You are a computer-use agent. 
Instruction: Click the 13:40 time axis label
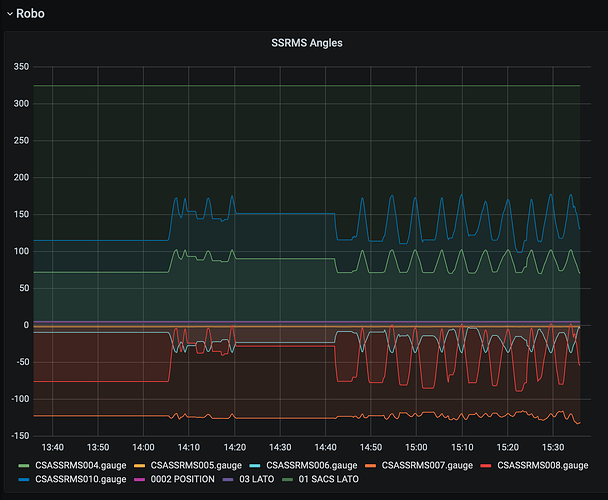(x=52, y=448)
